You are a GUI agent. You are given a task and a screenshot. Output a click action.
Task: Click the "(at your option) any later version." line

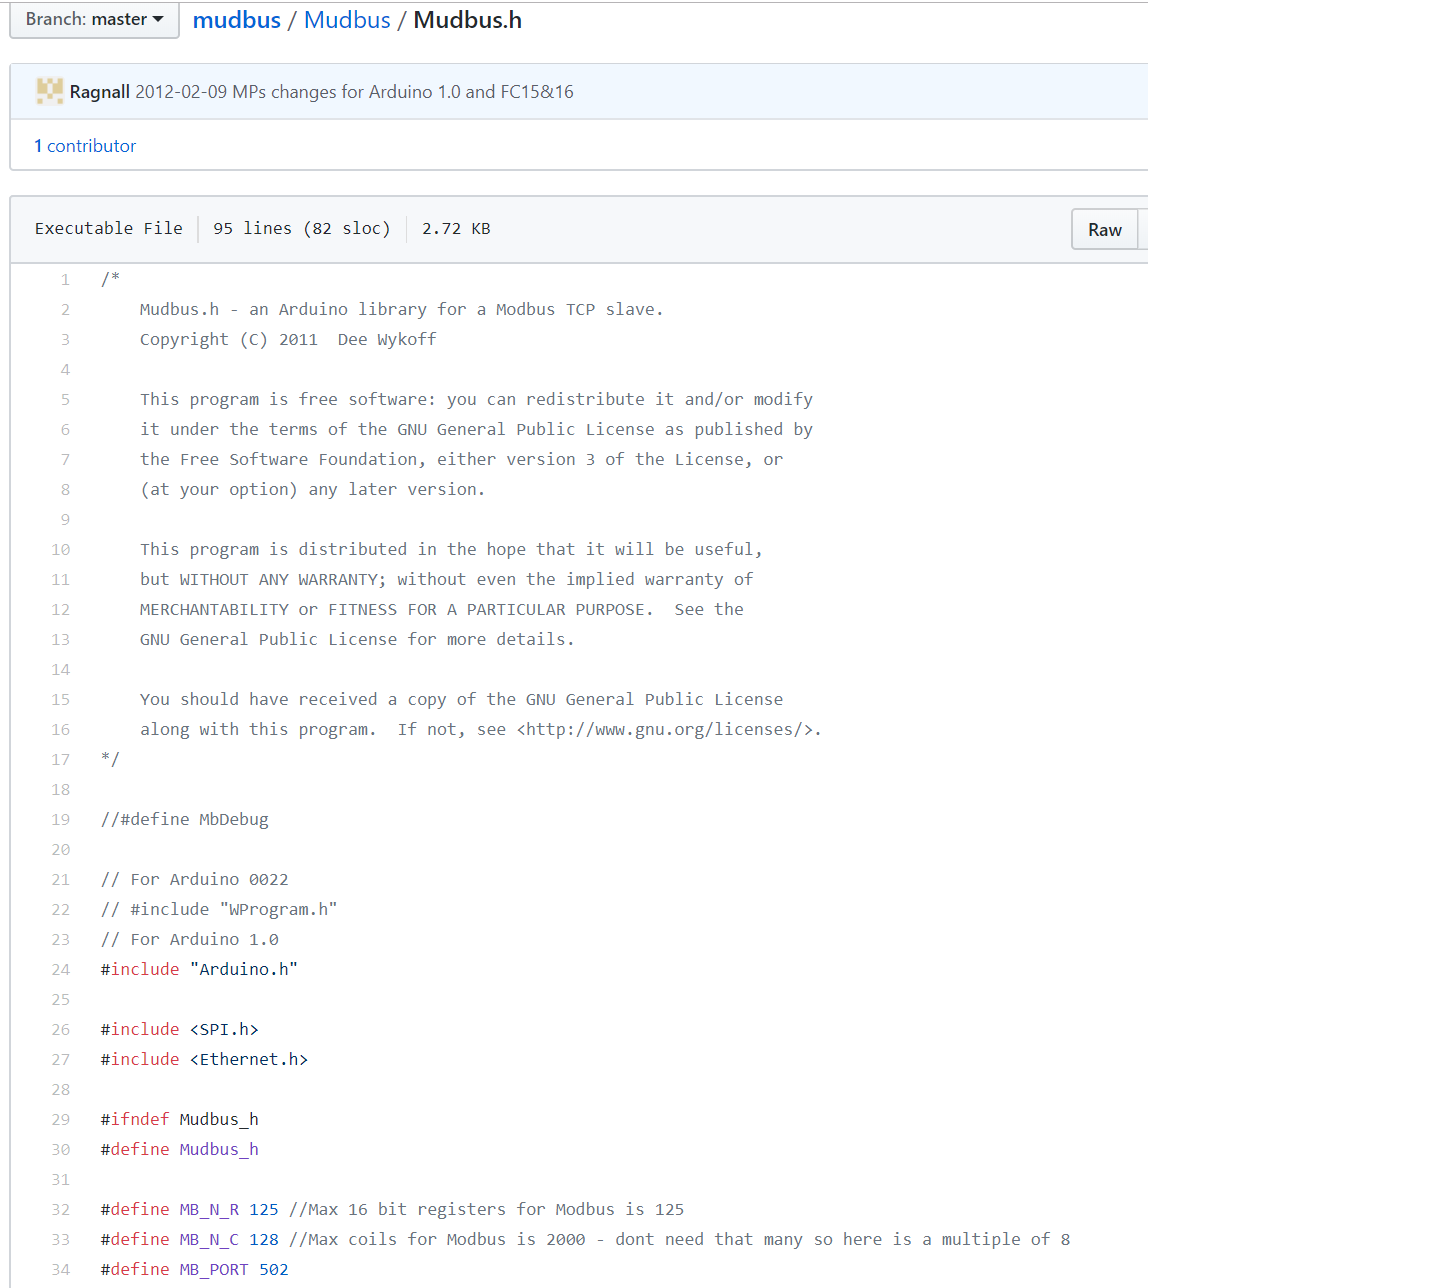point(312,490)
